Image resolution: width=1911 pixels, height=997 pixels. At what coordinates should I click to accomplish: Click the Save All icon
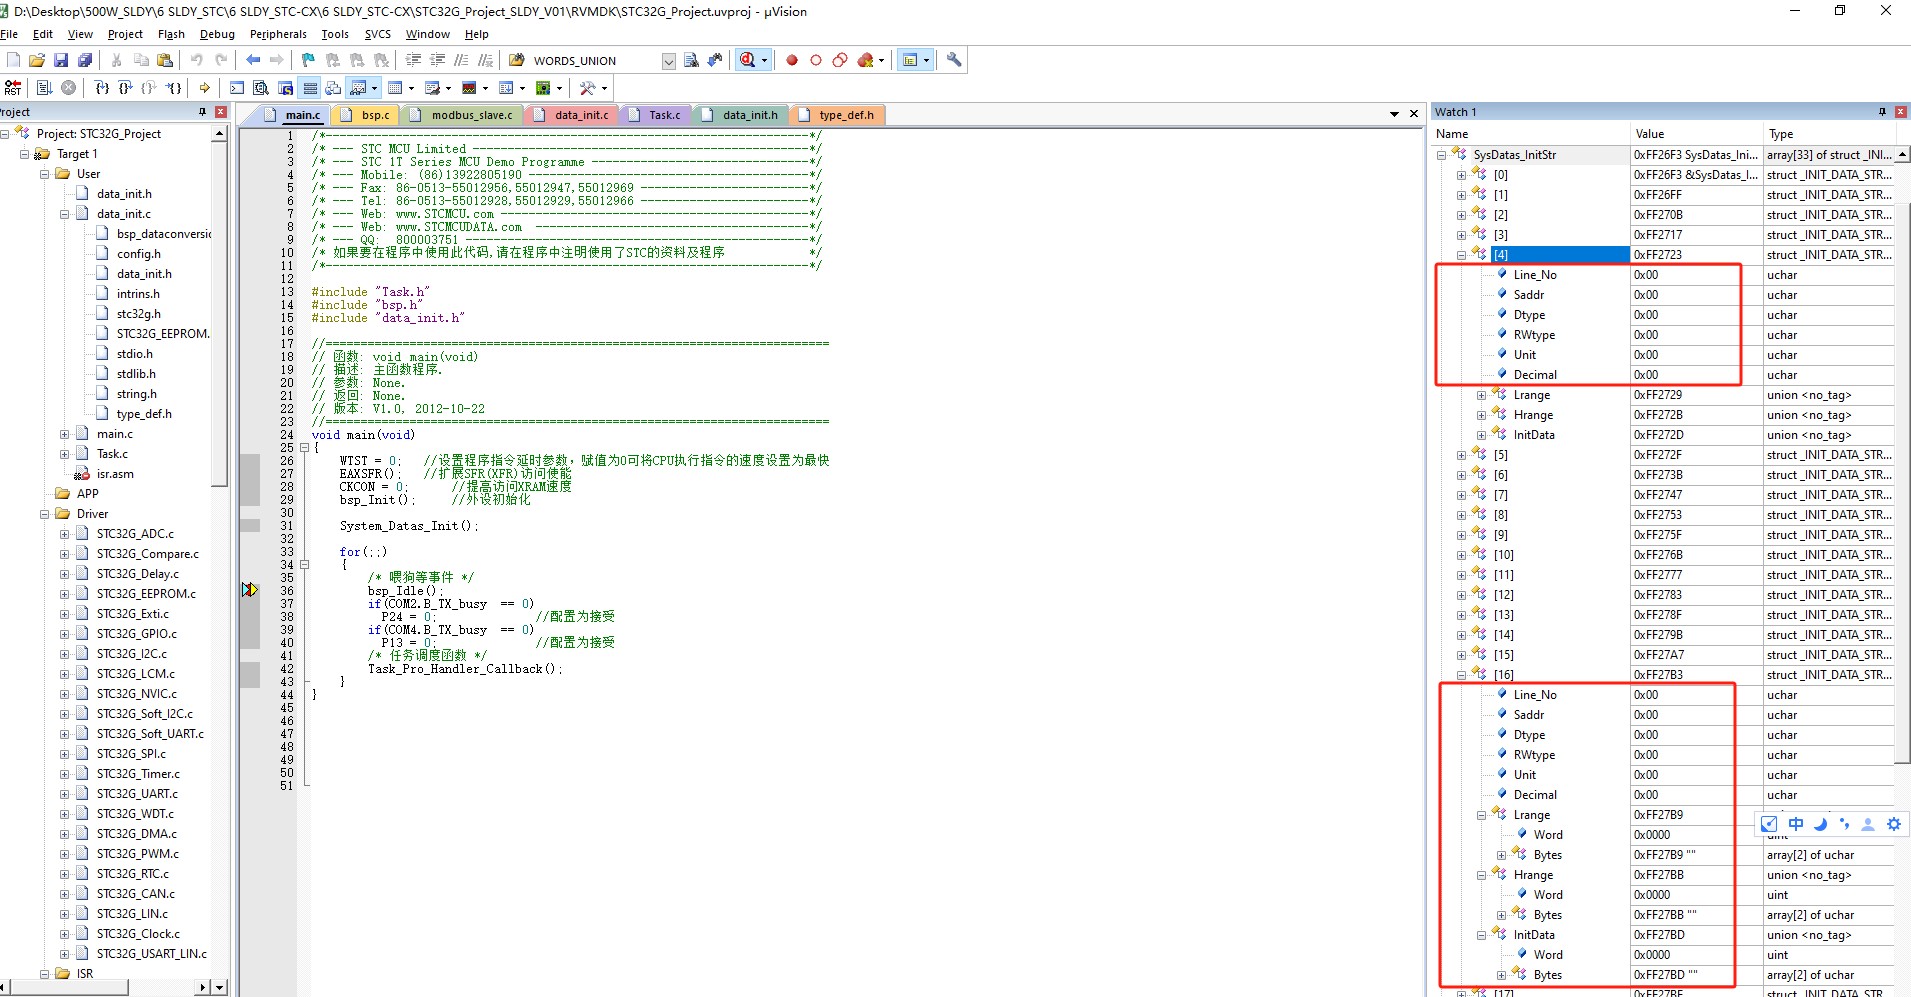coord(85,60)
